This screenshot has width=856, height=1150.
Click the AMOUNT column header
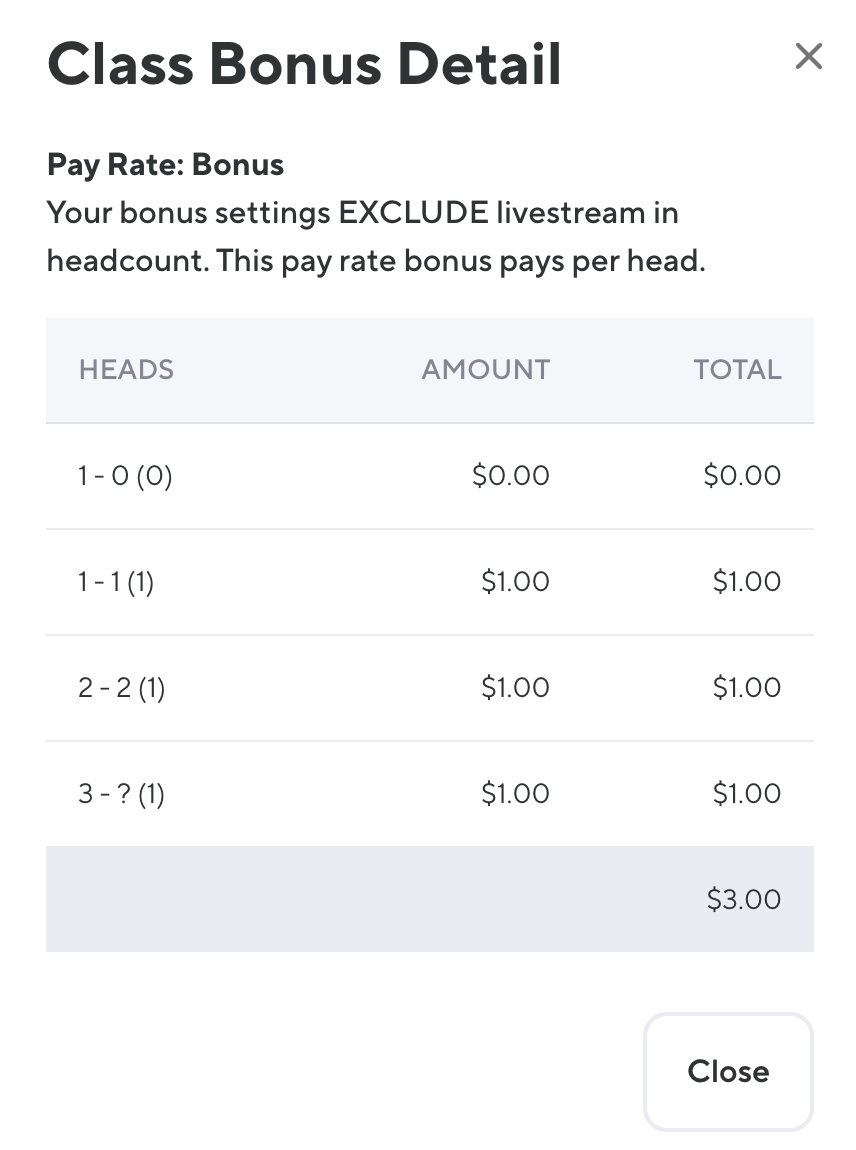pos(485,370)
